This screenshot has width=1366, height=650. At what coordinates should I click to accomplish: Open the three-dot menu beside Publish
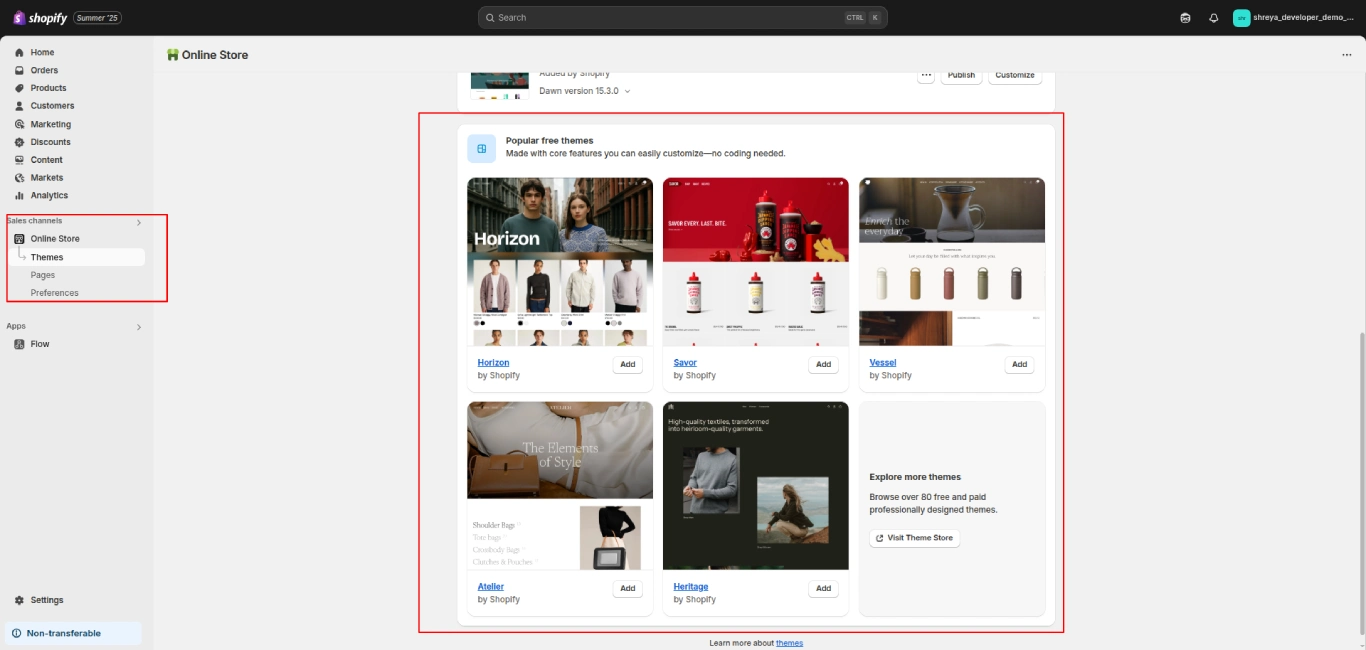pos(926,75)
